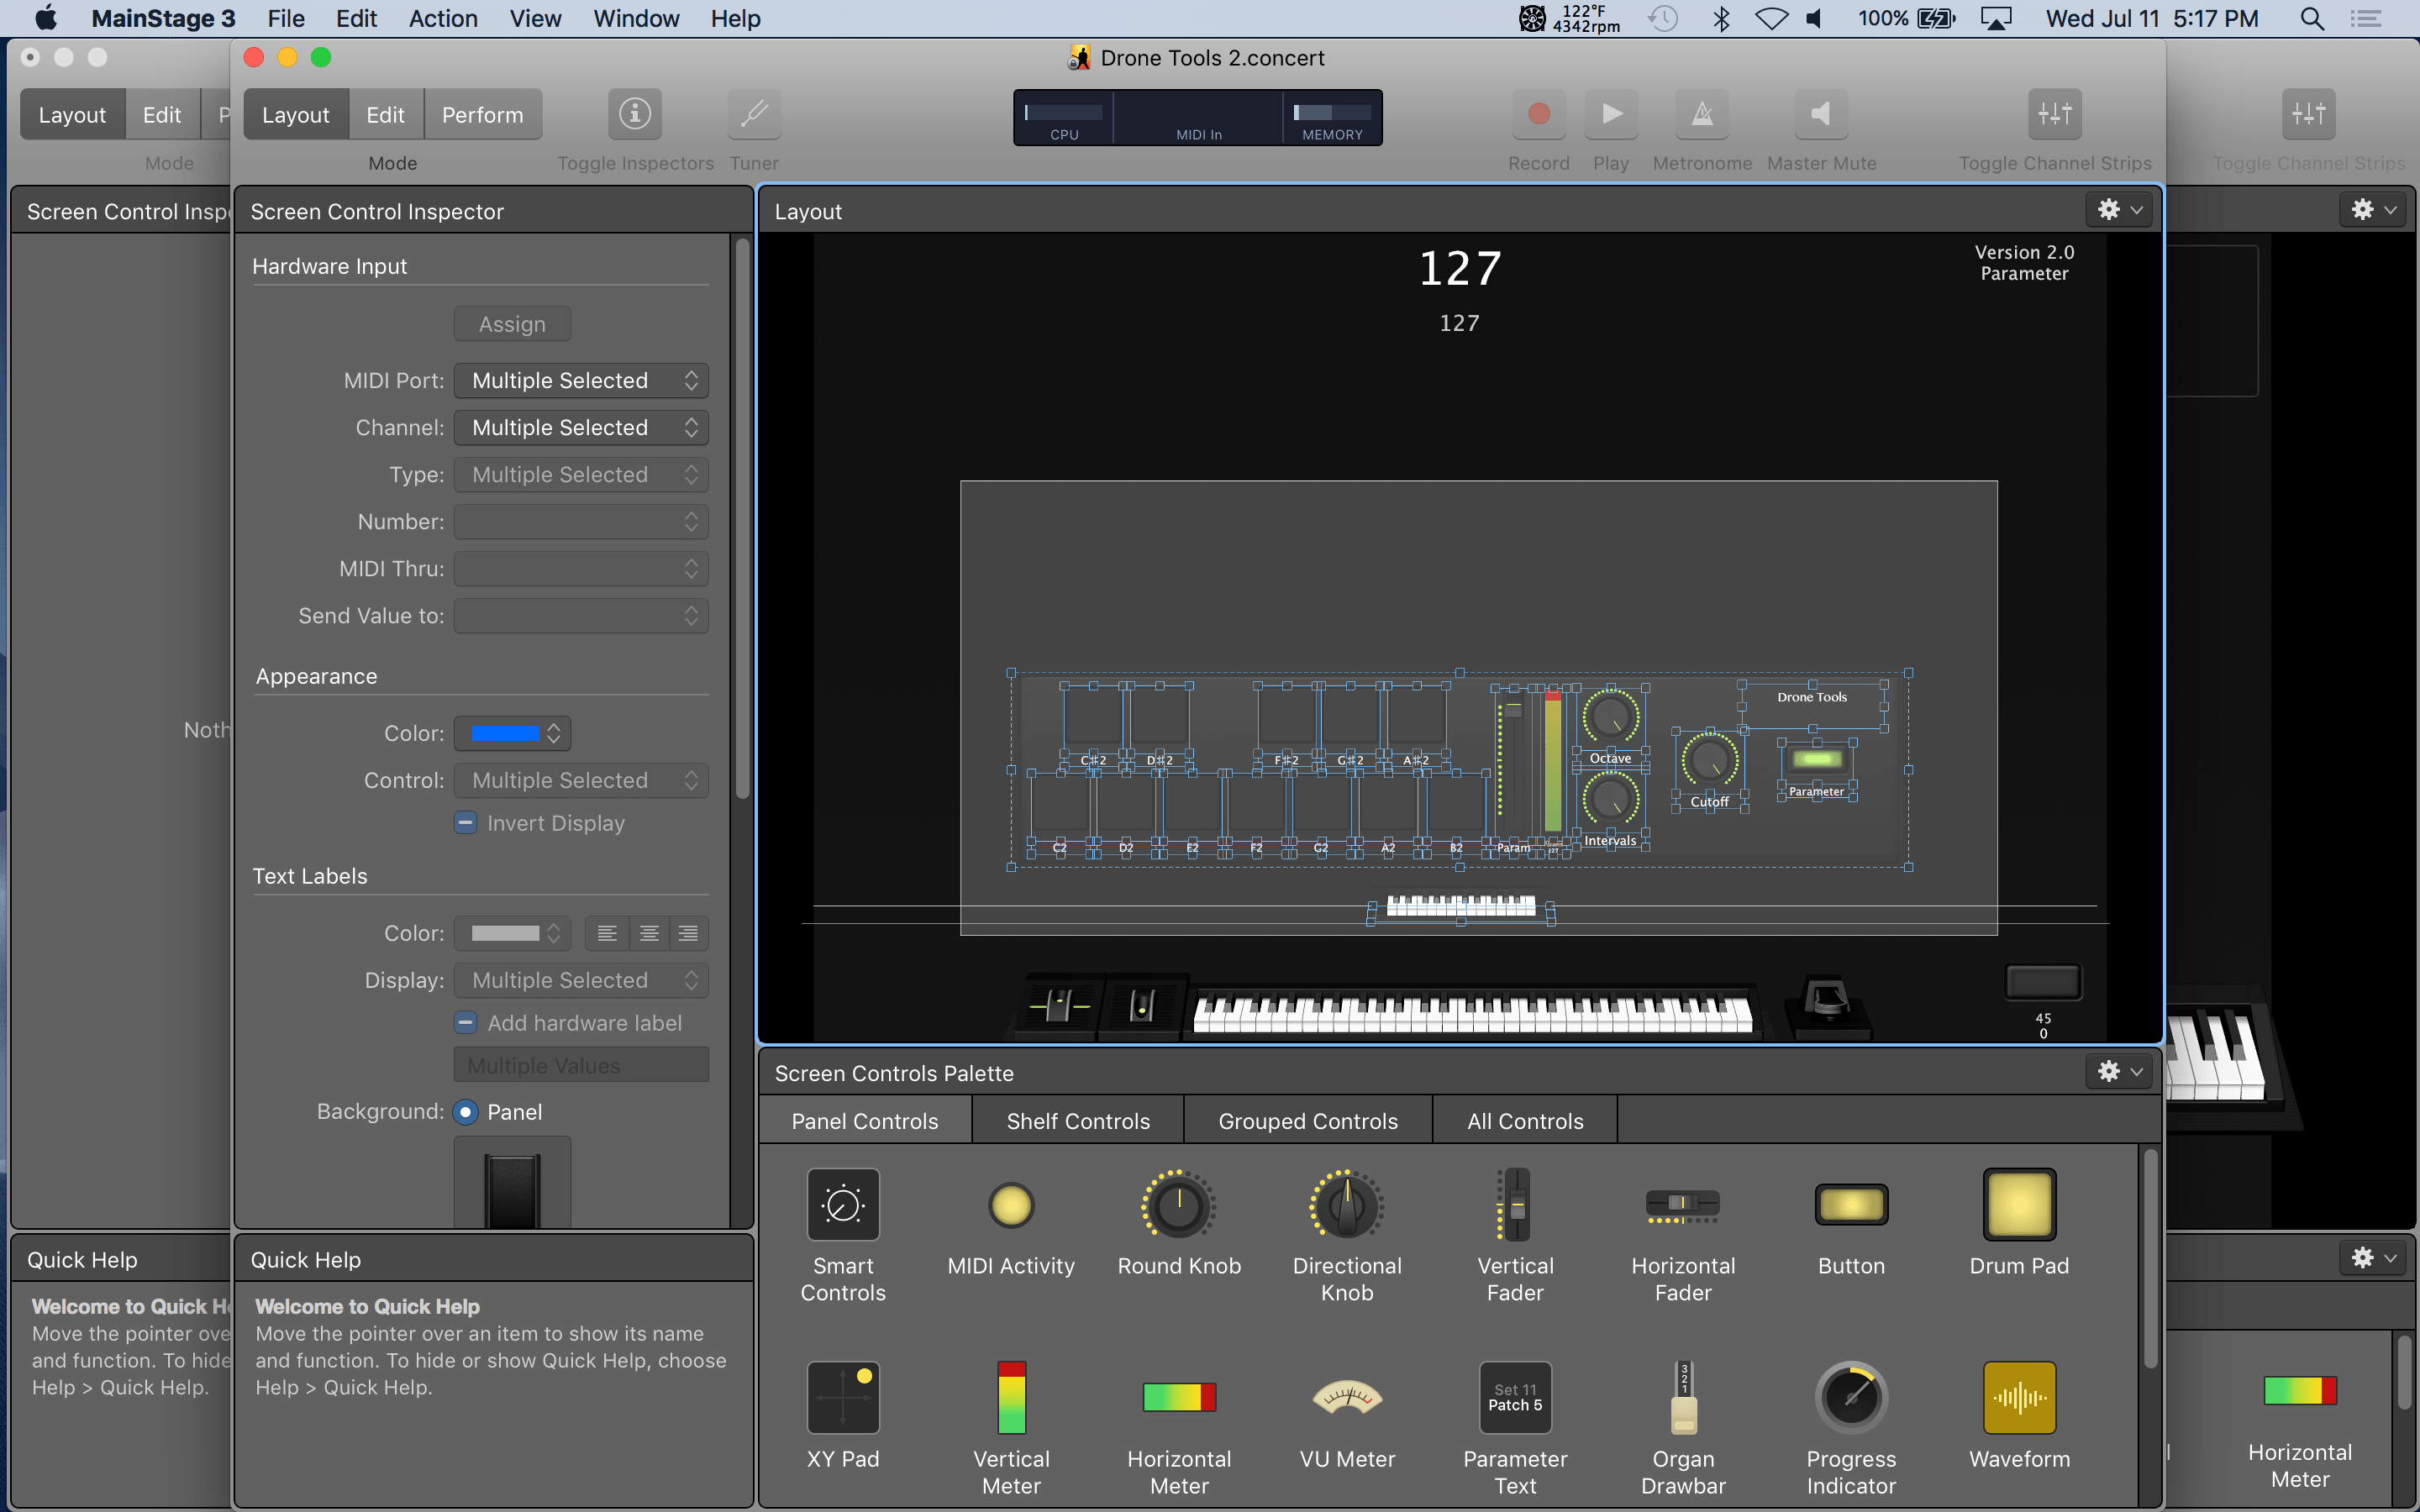
Task: Toggle the Add hardware label checkbox
Action: pos(465,1023)
